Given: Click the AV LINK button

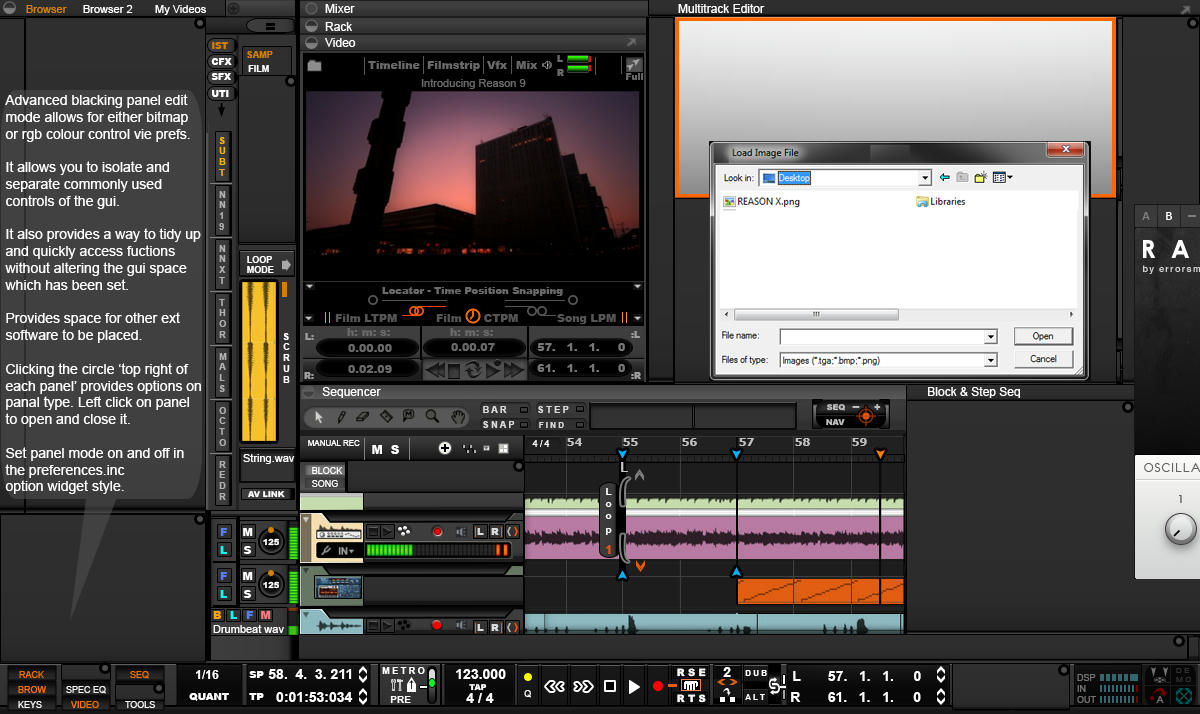Looking at the screenshot, I should pos(267,494).
